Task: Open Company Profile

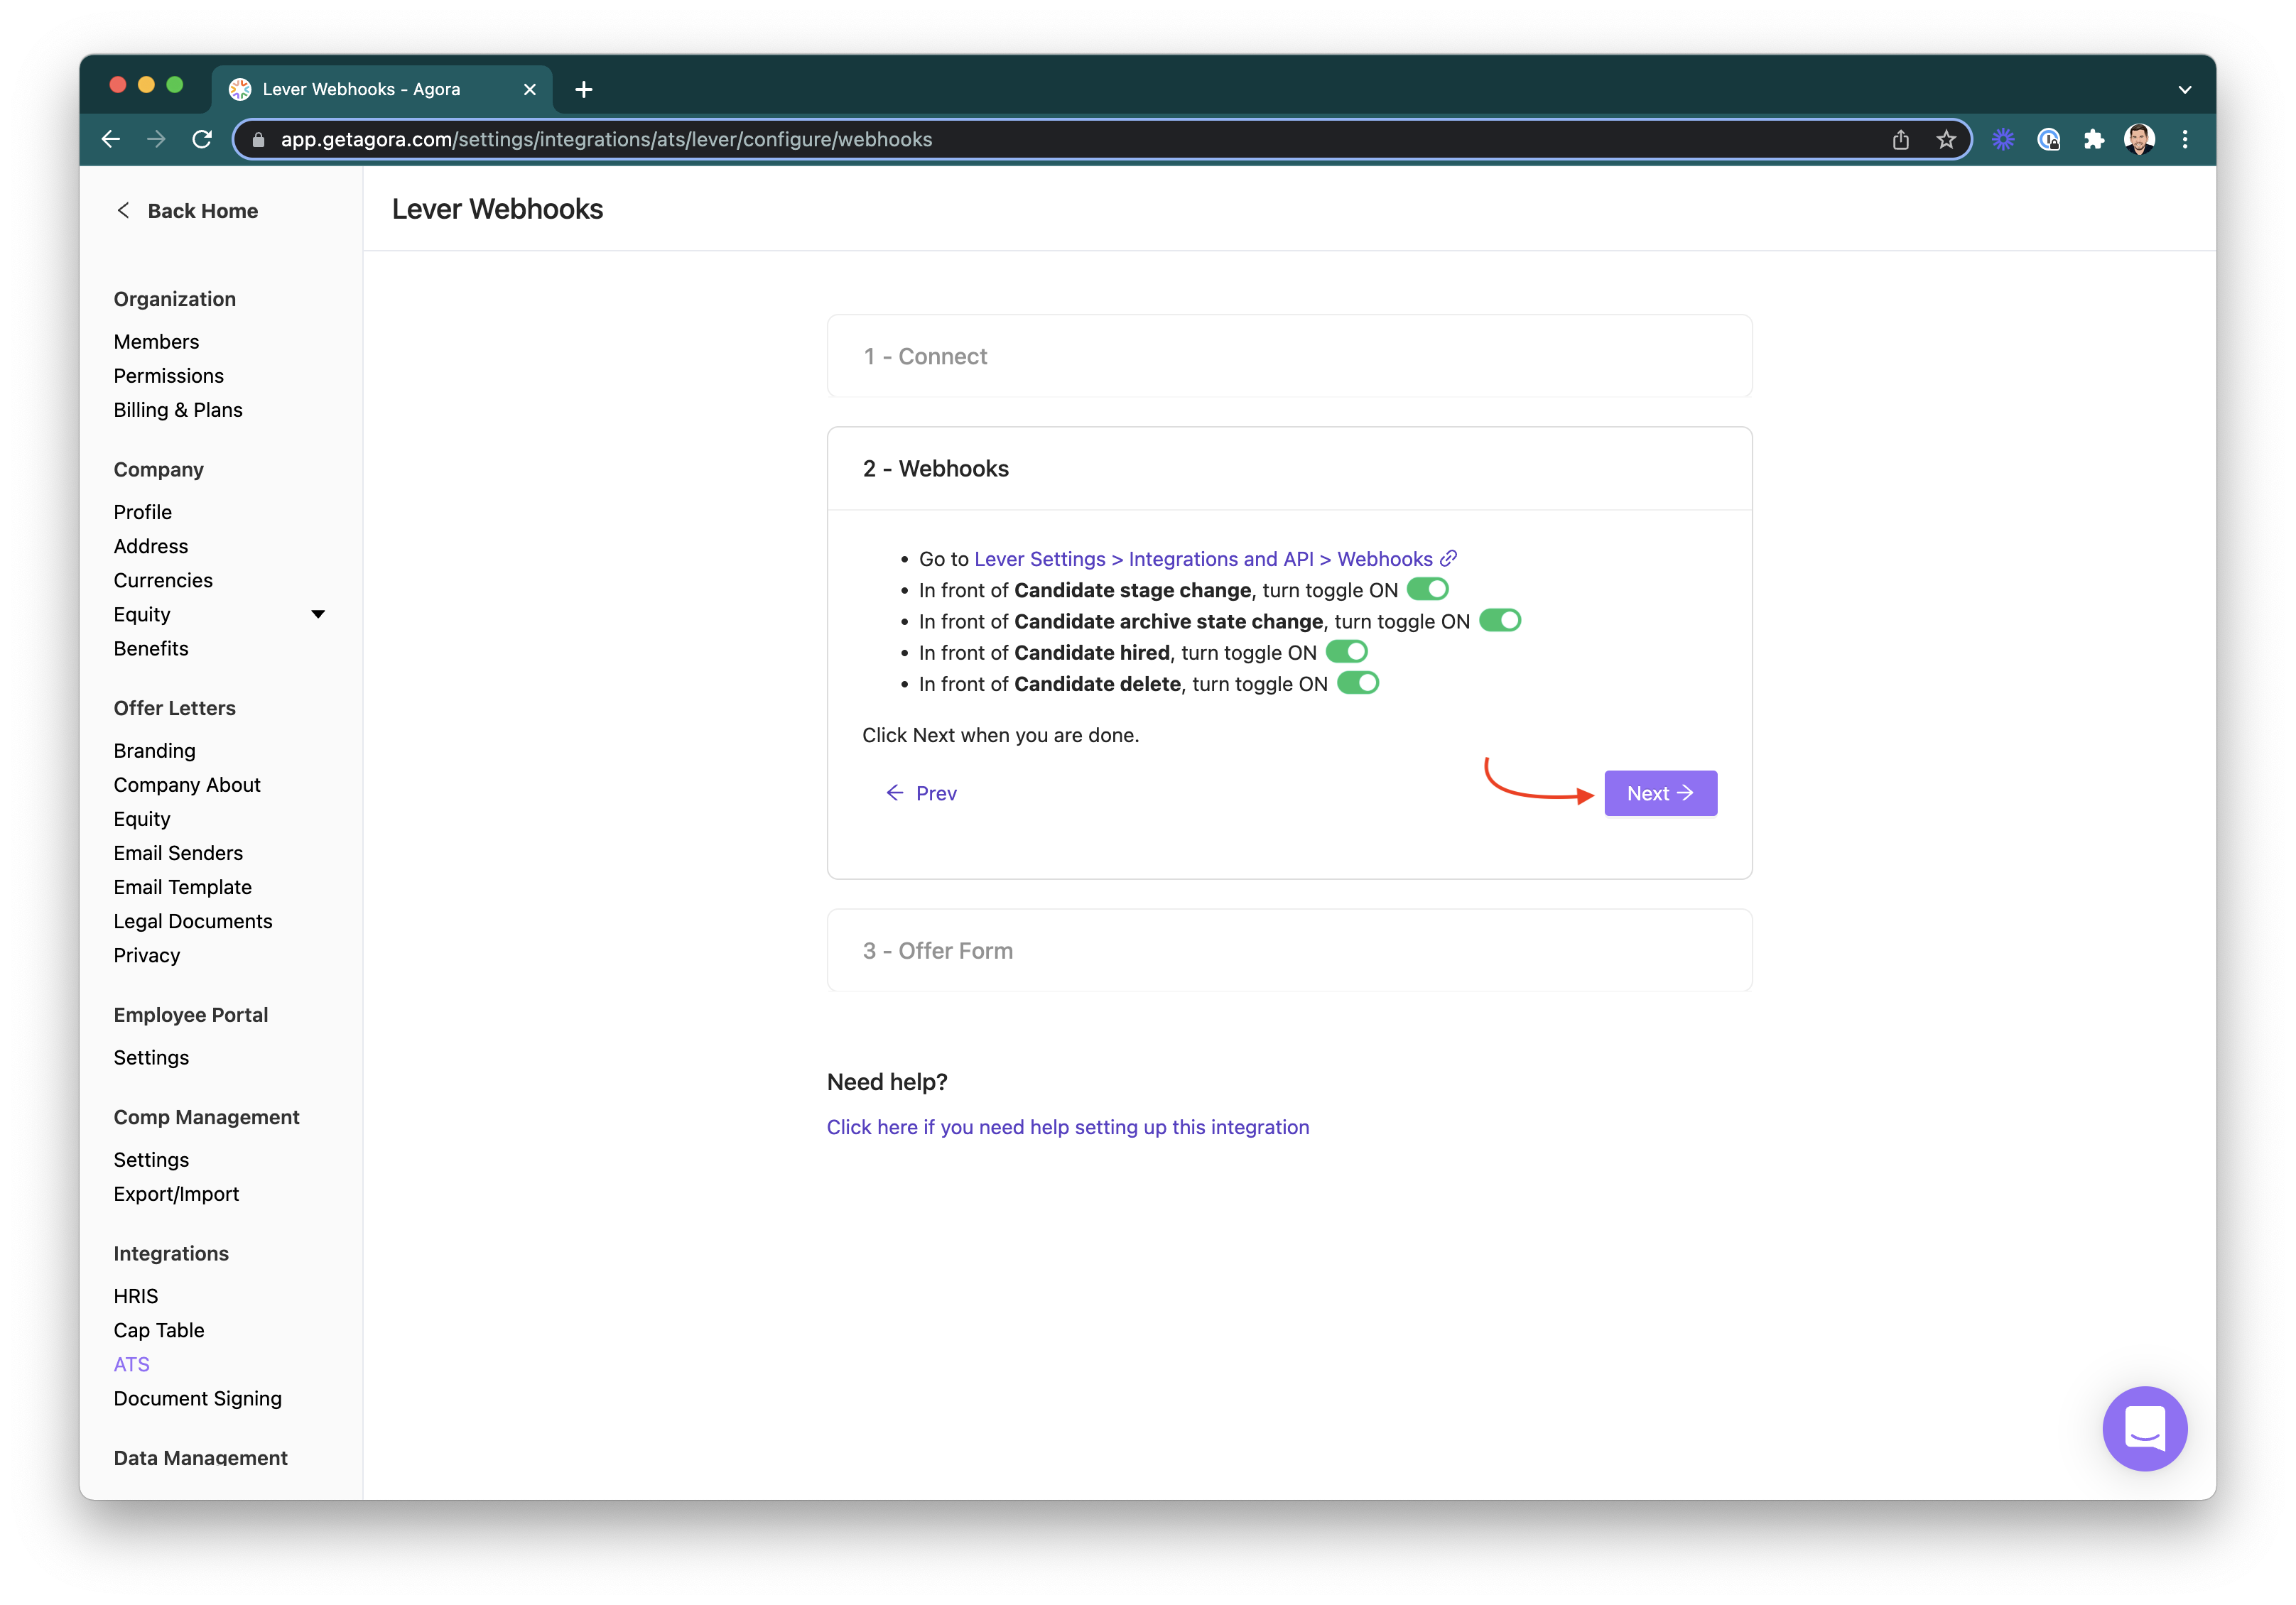Action: click(142, 512)
